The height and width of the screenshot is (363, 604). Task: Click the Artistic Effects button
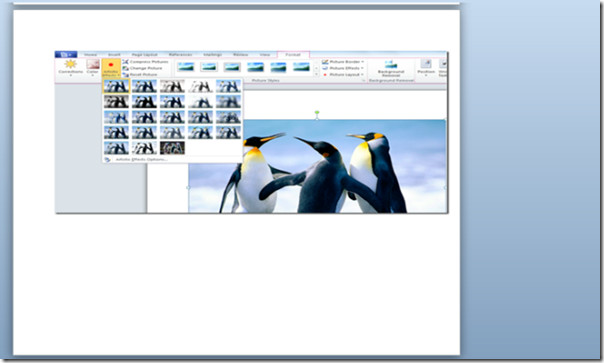[111, 68]
